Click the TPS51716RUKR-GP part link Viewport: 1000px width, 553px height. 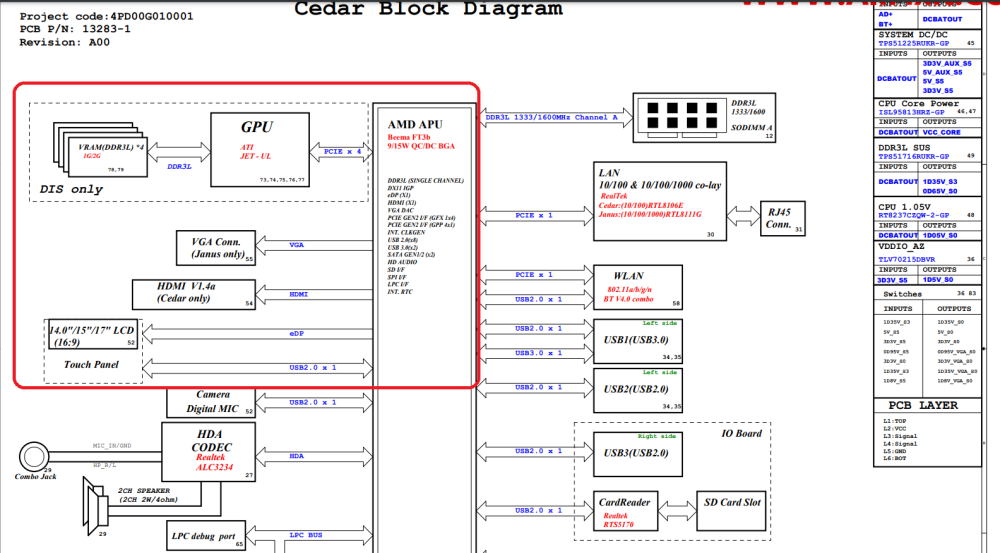(913, 157)
